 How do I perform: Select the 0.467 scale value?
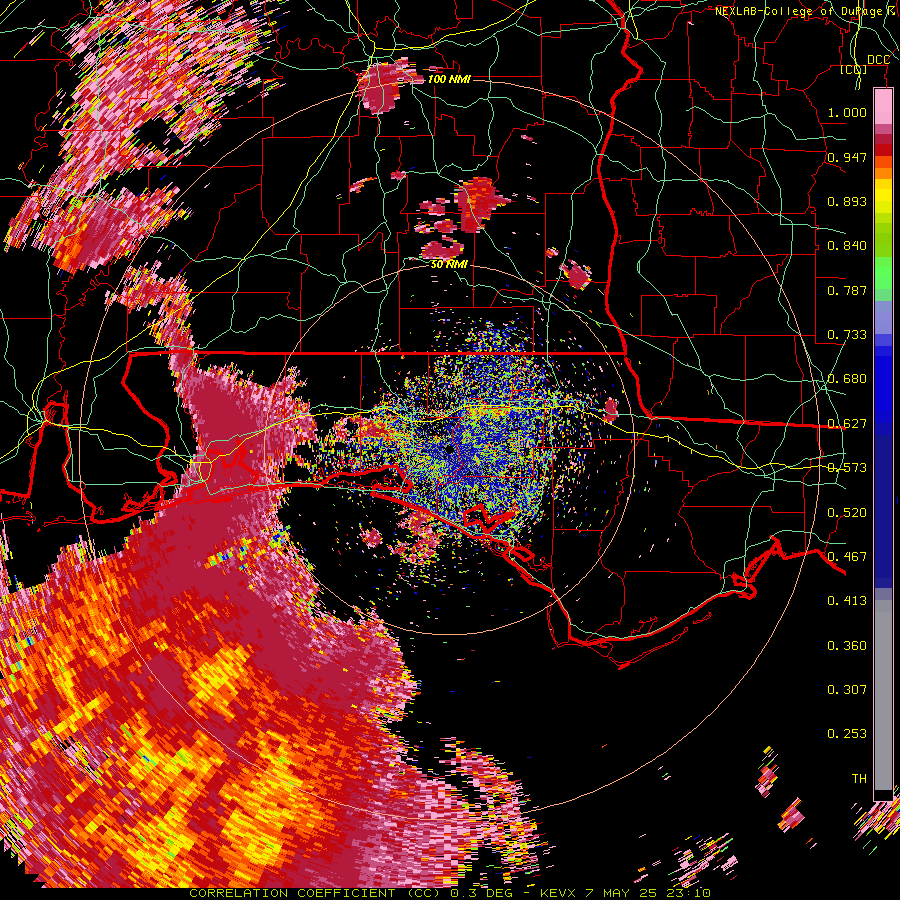click(847, 557)
